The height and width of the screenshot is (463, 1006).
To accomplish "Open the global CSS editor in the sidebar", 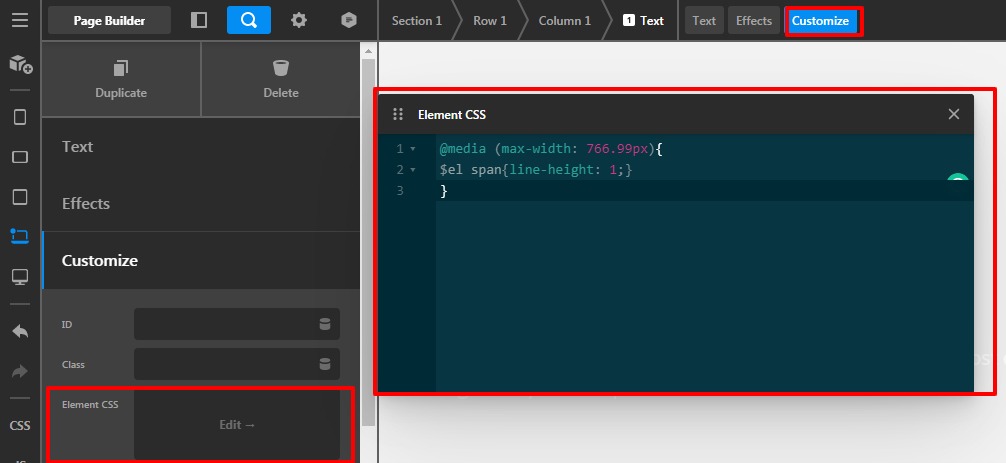I will tap(19, 425).
